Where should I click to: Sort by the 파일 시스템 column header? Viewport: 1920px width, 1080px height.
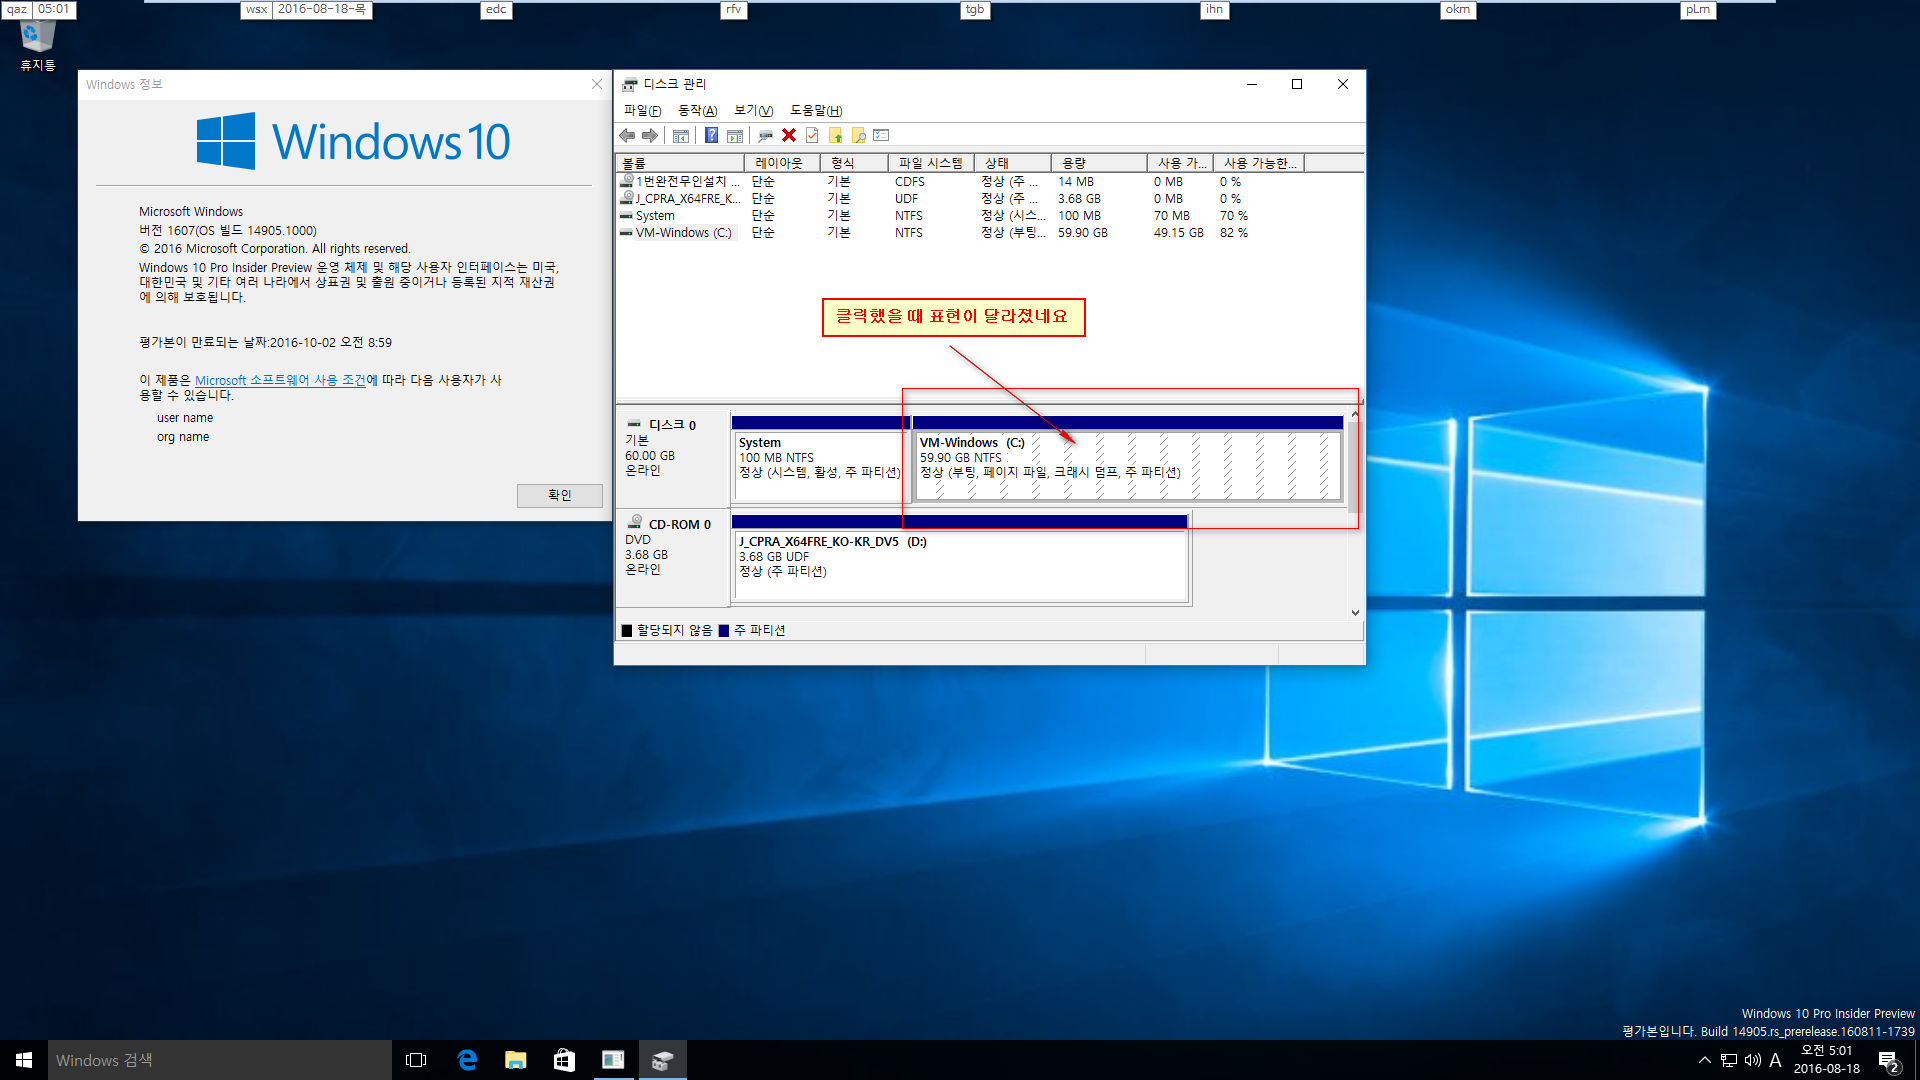pyautogui.click(x=931, y=163)
